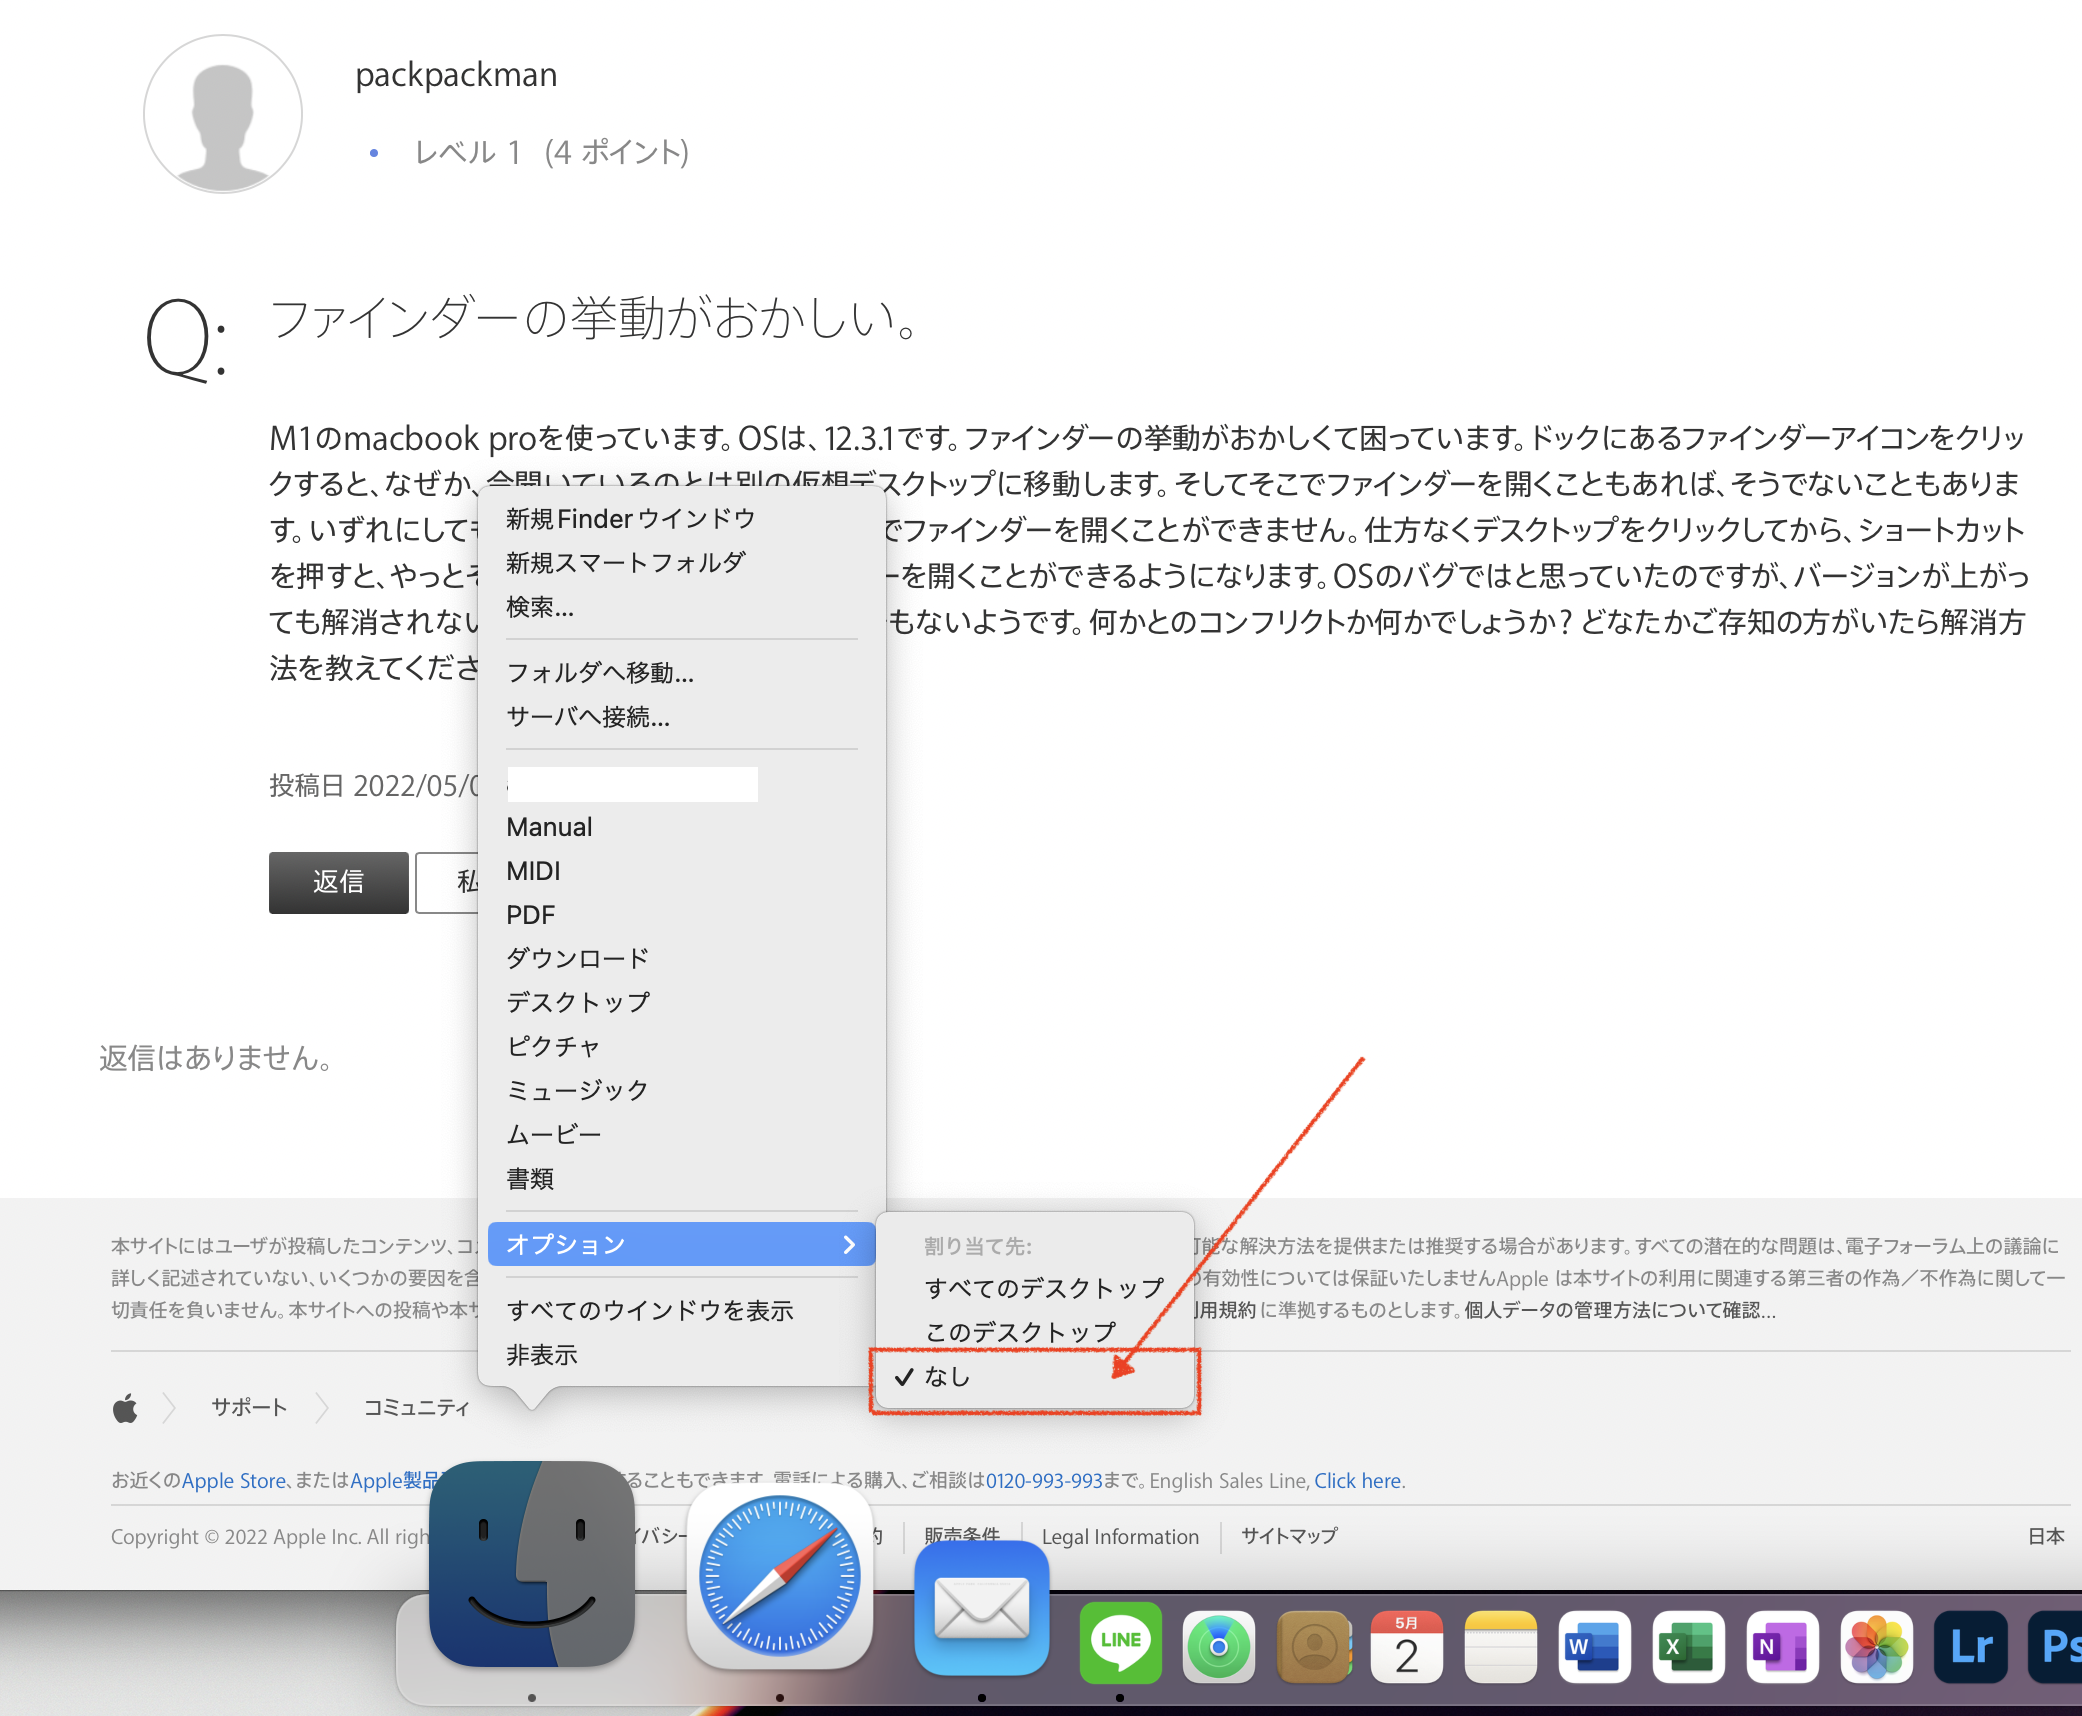Select フォルダへ移動... from menu
The width and height of the screenshot is (2082, 1716).
pyautogui.click(x=600, y=672)
